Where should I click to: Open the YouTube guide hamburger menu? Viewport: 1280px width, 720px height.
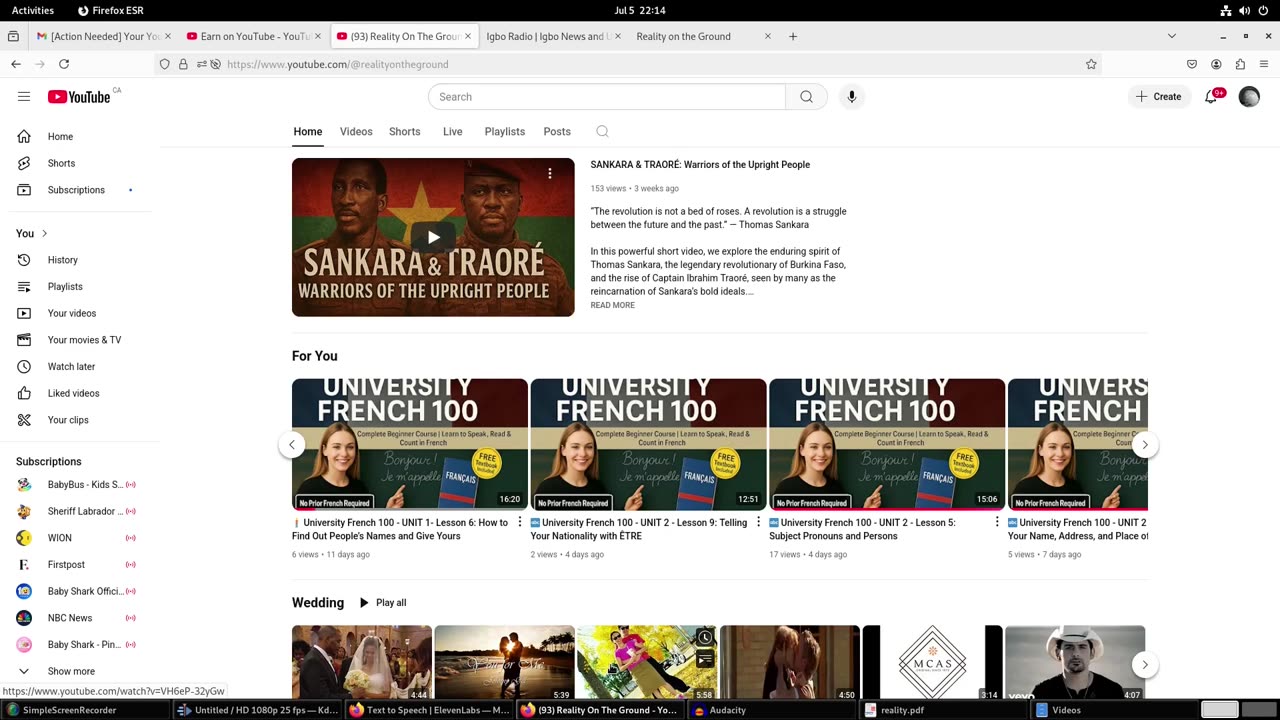pos(24,97)
